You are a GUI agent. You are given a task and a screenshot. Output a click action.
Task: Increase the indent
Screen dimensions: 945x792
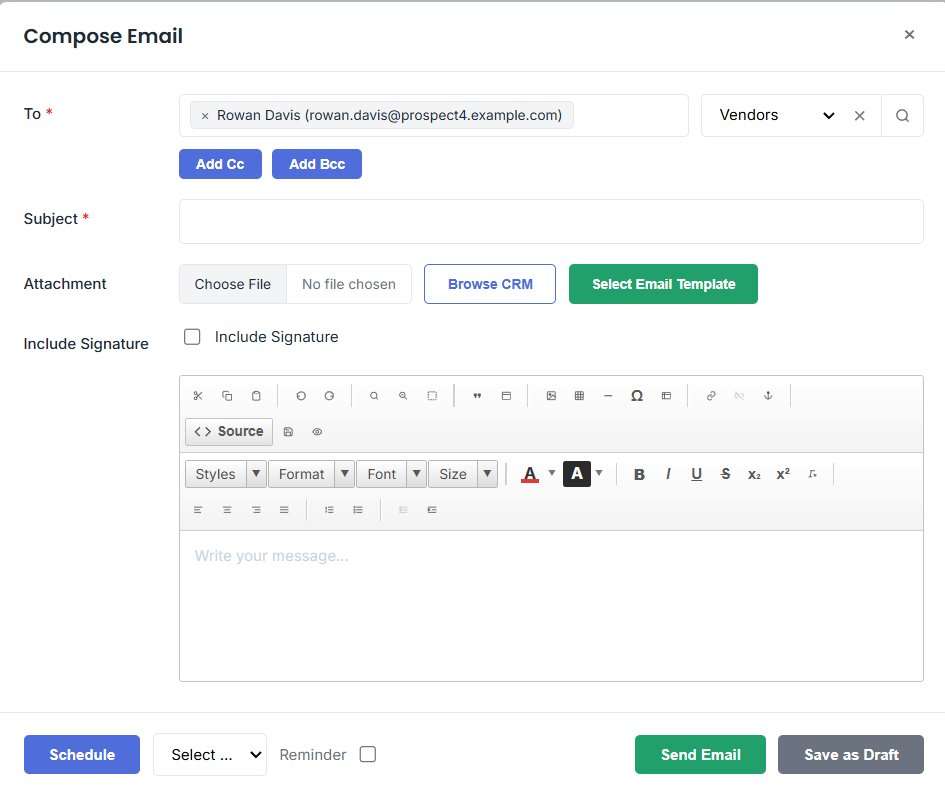[x=432, y=510]
